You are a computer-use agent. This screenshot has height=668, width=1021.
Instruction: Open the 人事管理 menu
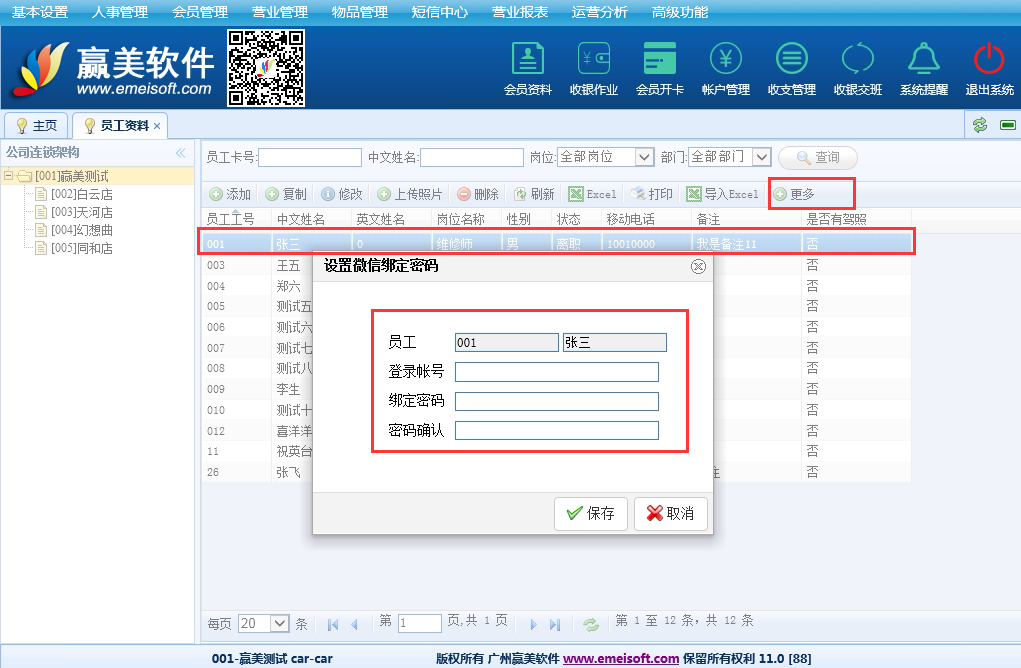tap(119, 12)
